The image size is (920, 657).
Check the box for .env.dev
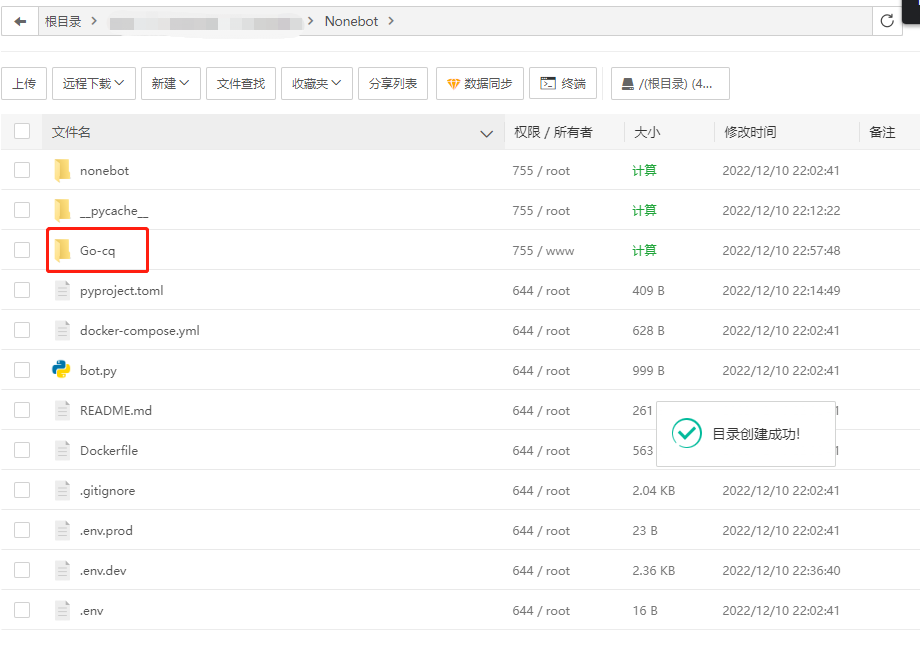[x=22, y=570]
